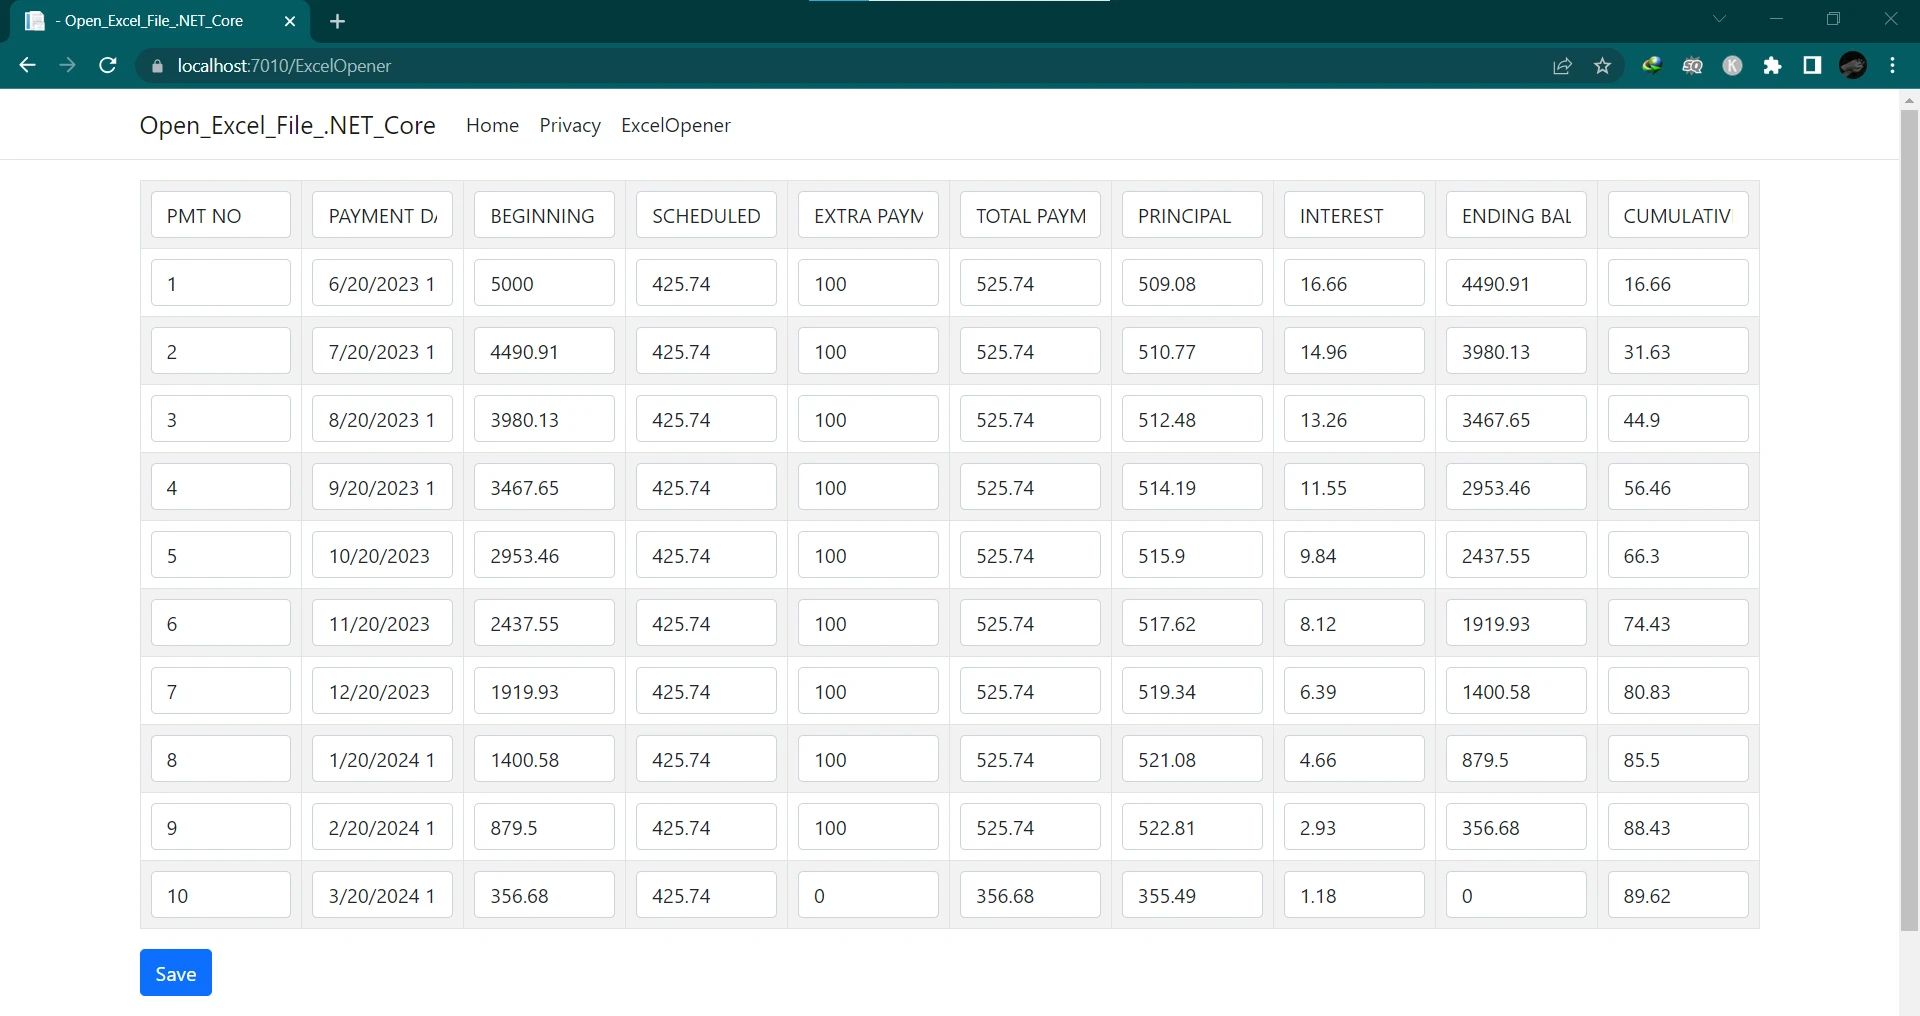Select the 5000 beginning balance field

coord(544,283)
